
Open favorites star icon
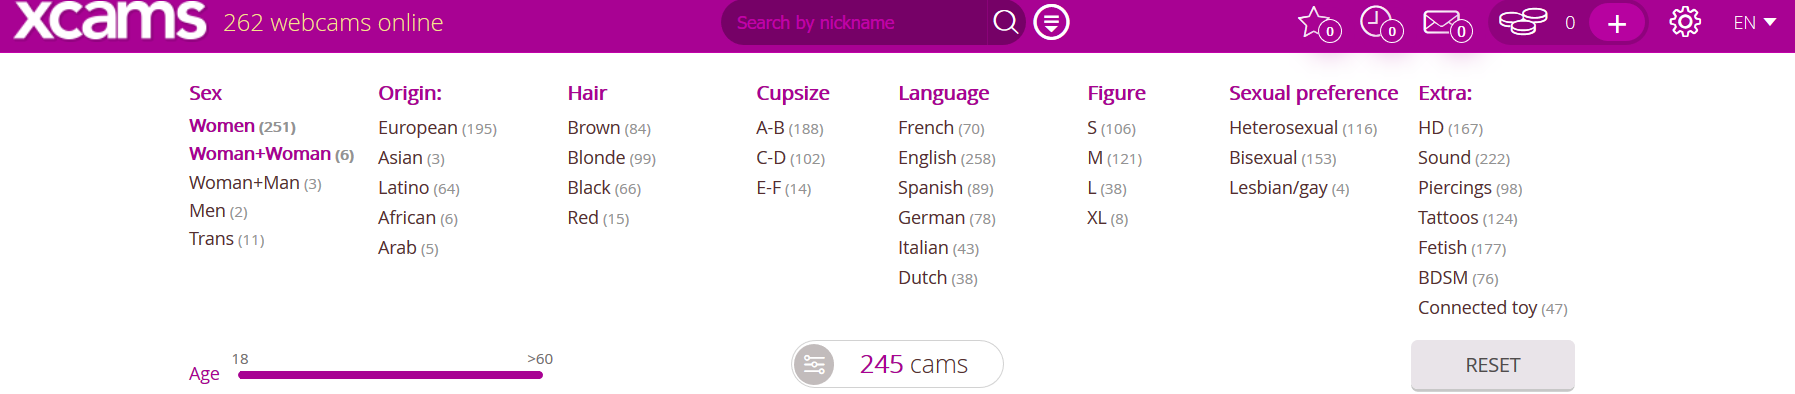1319,23
